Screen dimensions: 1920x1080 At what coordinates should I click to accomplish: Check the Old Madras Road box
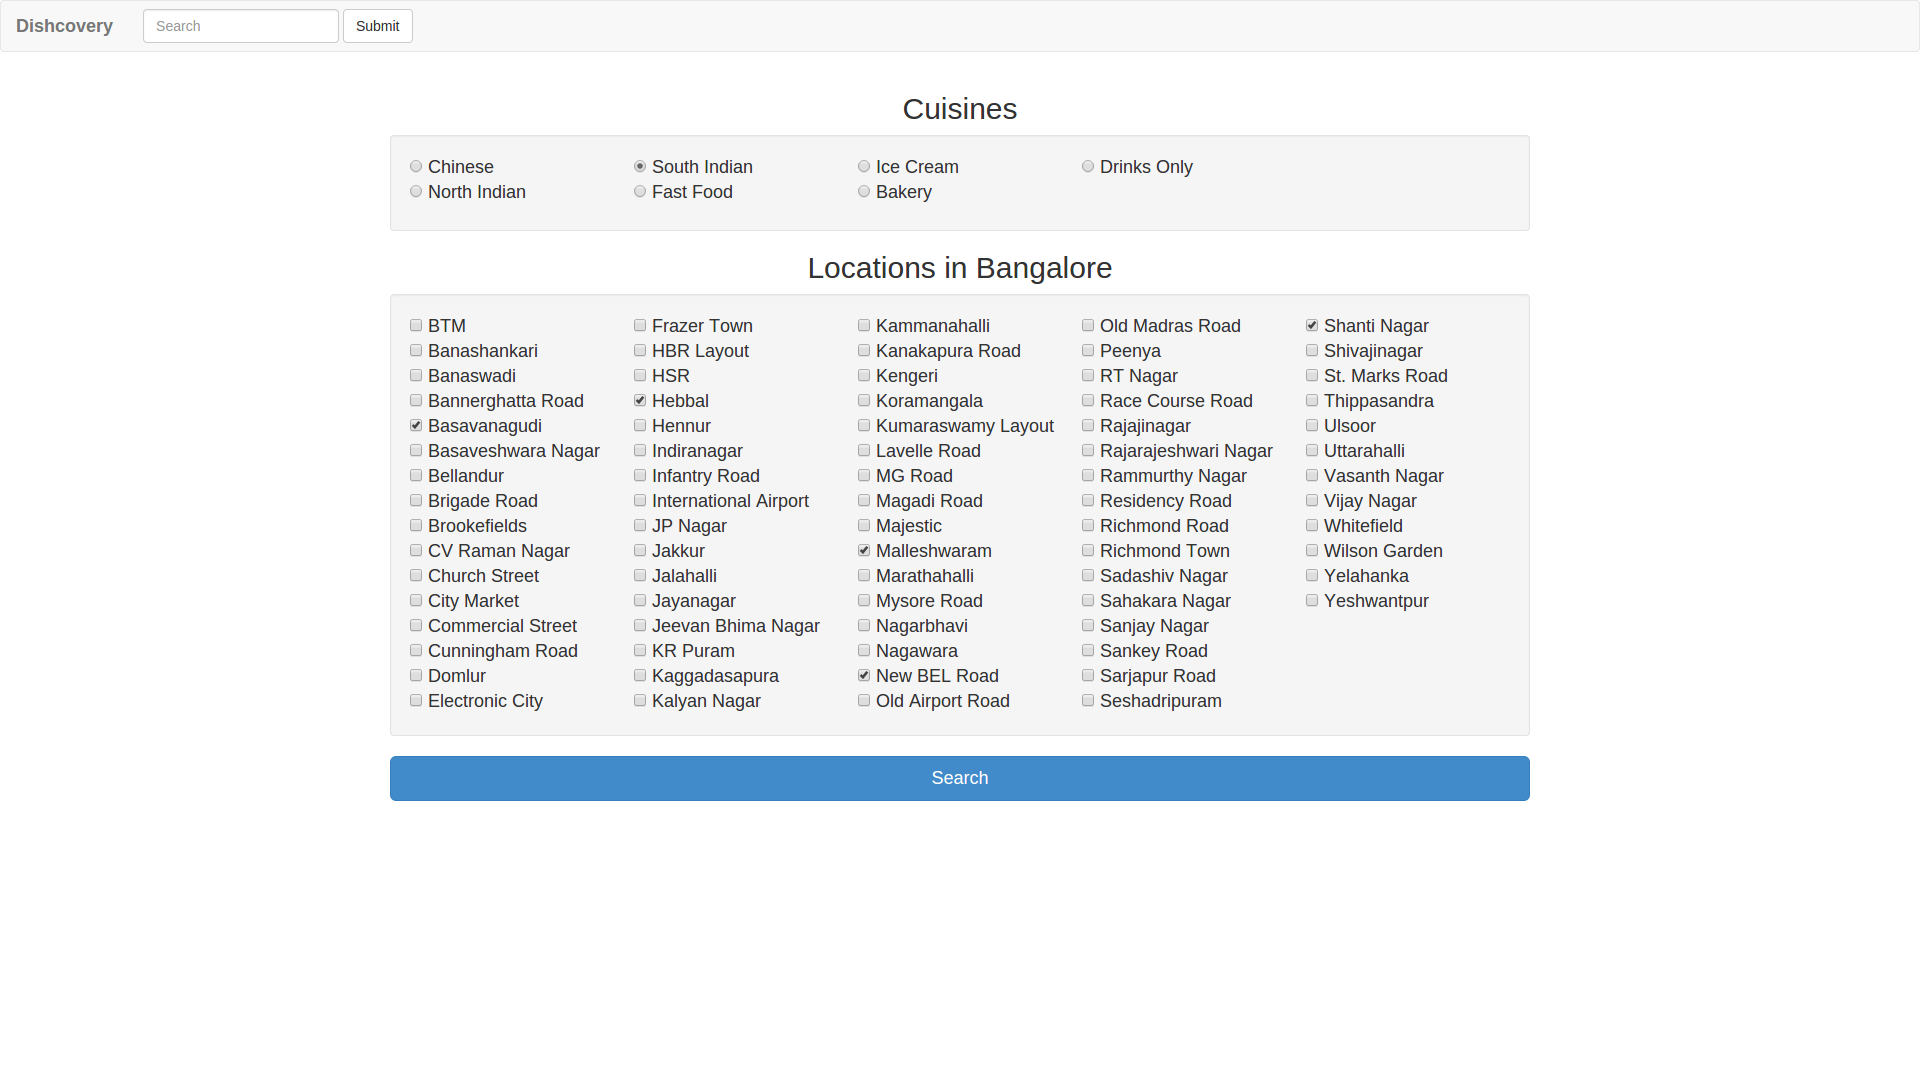point(1088,326)
